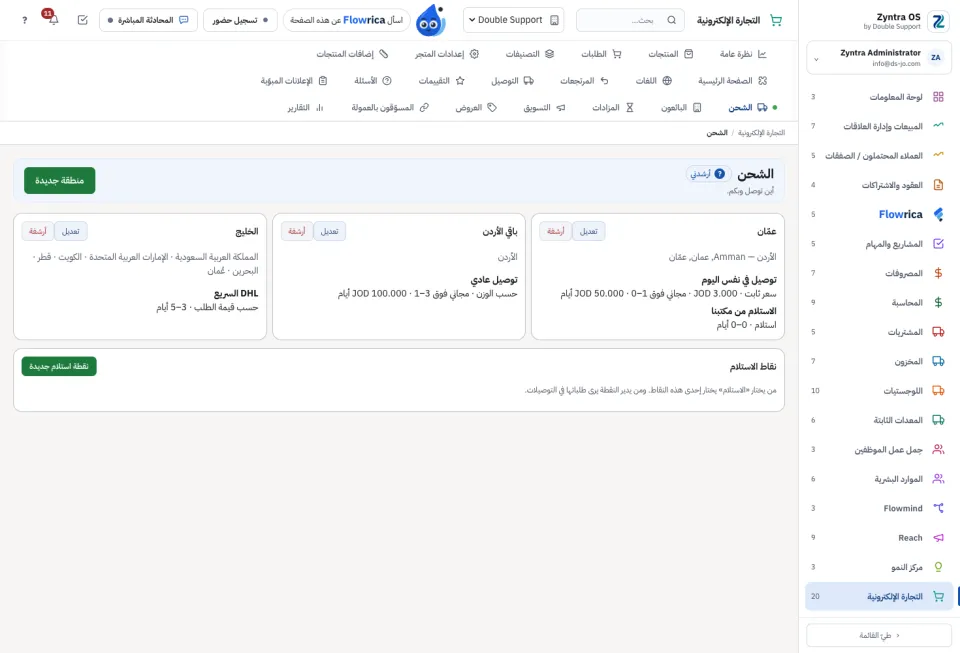Switch to التقارير tab
960x653 pixels.
(306, 107)
